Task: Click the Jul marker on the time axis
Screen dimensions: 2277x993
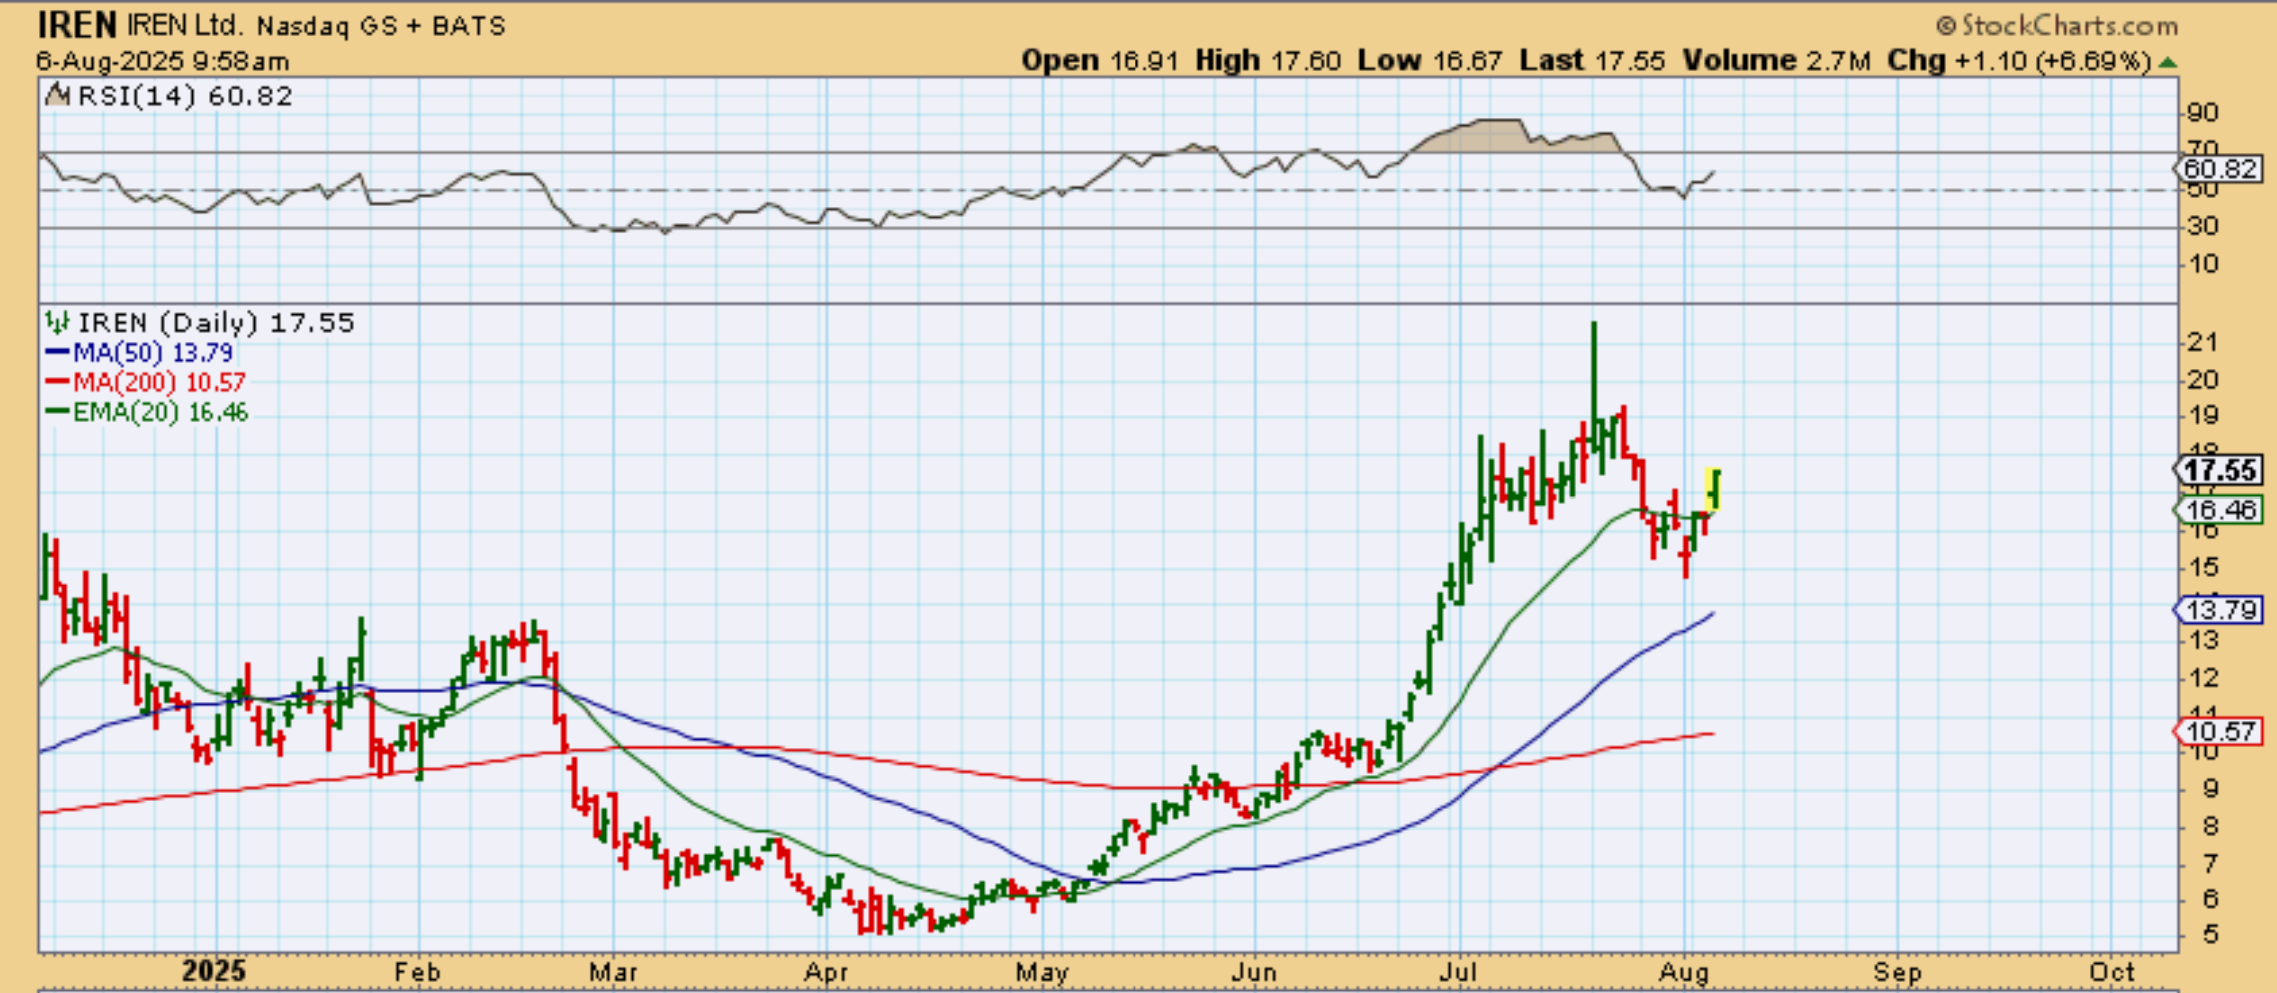Action: [1459, 972]
